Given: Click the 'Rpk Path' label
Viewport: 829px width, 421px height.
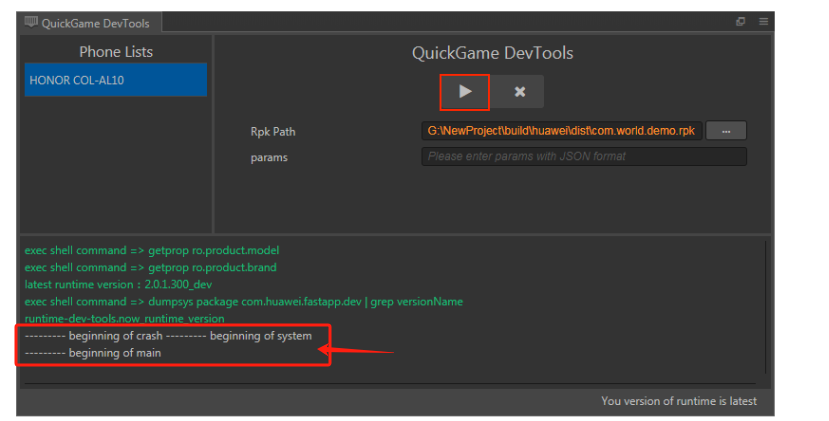Looking at the screenshot, I should (273, 132).
